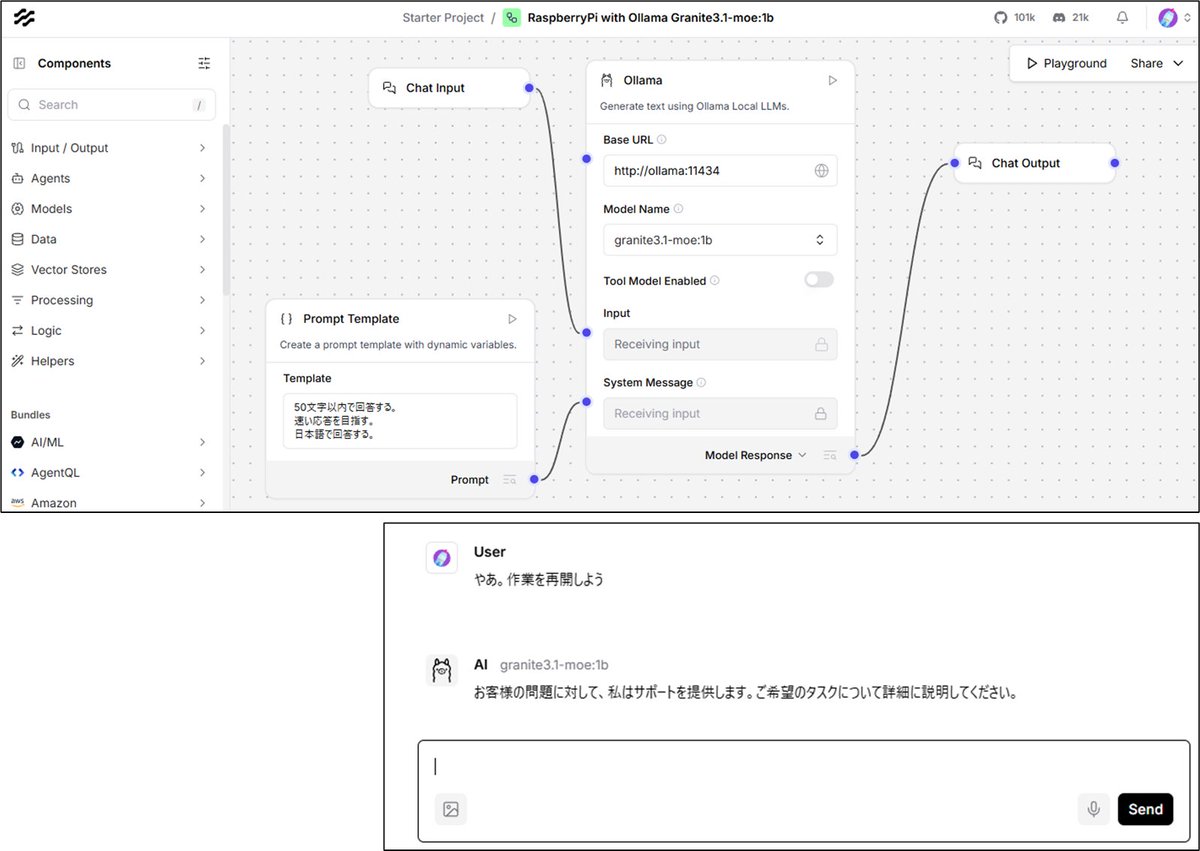Click the Prompt Template braces icon
Viewport: 1200px width, 851px height.
[287, 319]
